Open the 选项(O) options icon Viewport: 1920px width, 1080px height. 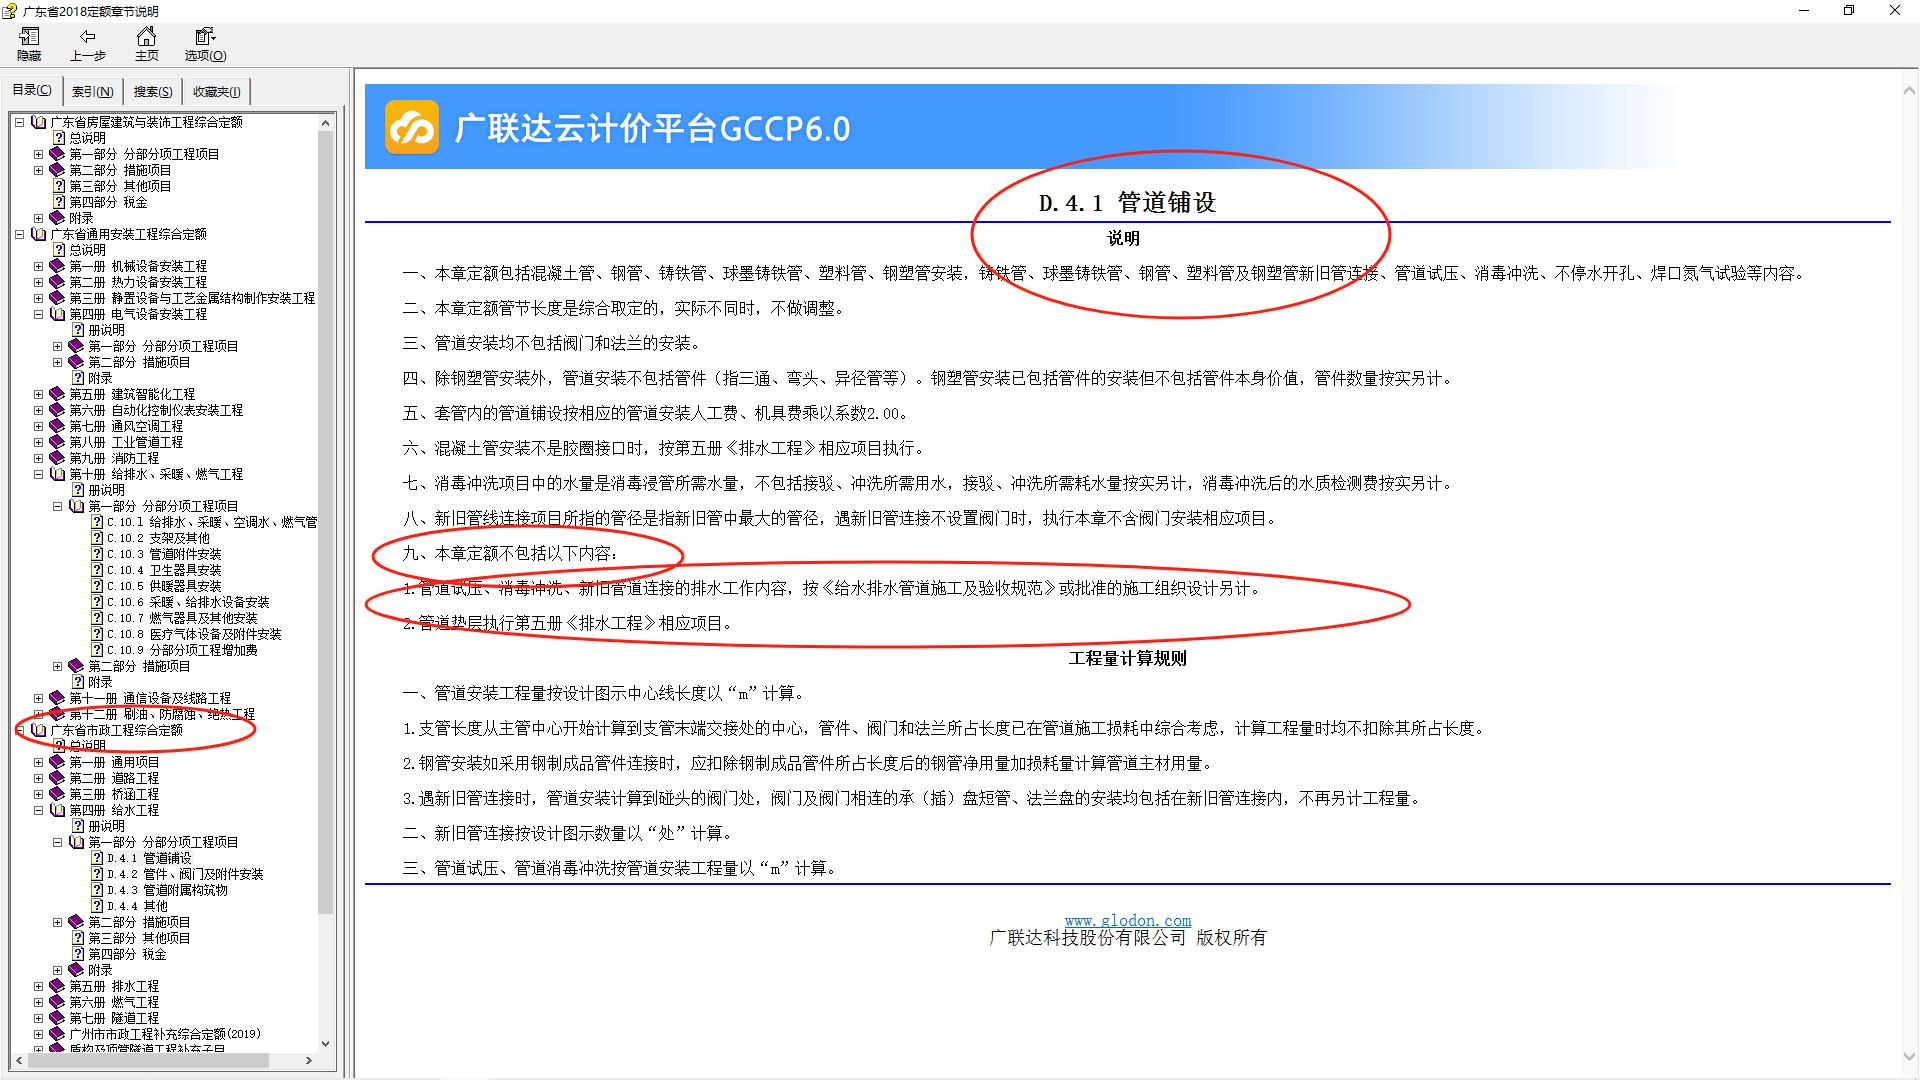click(205, 37)
